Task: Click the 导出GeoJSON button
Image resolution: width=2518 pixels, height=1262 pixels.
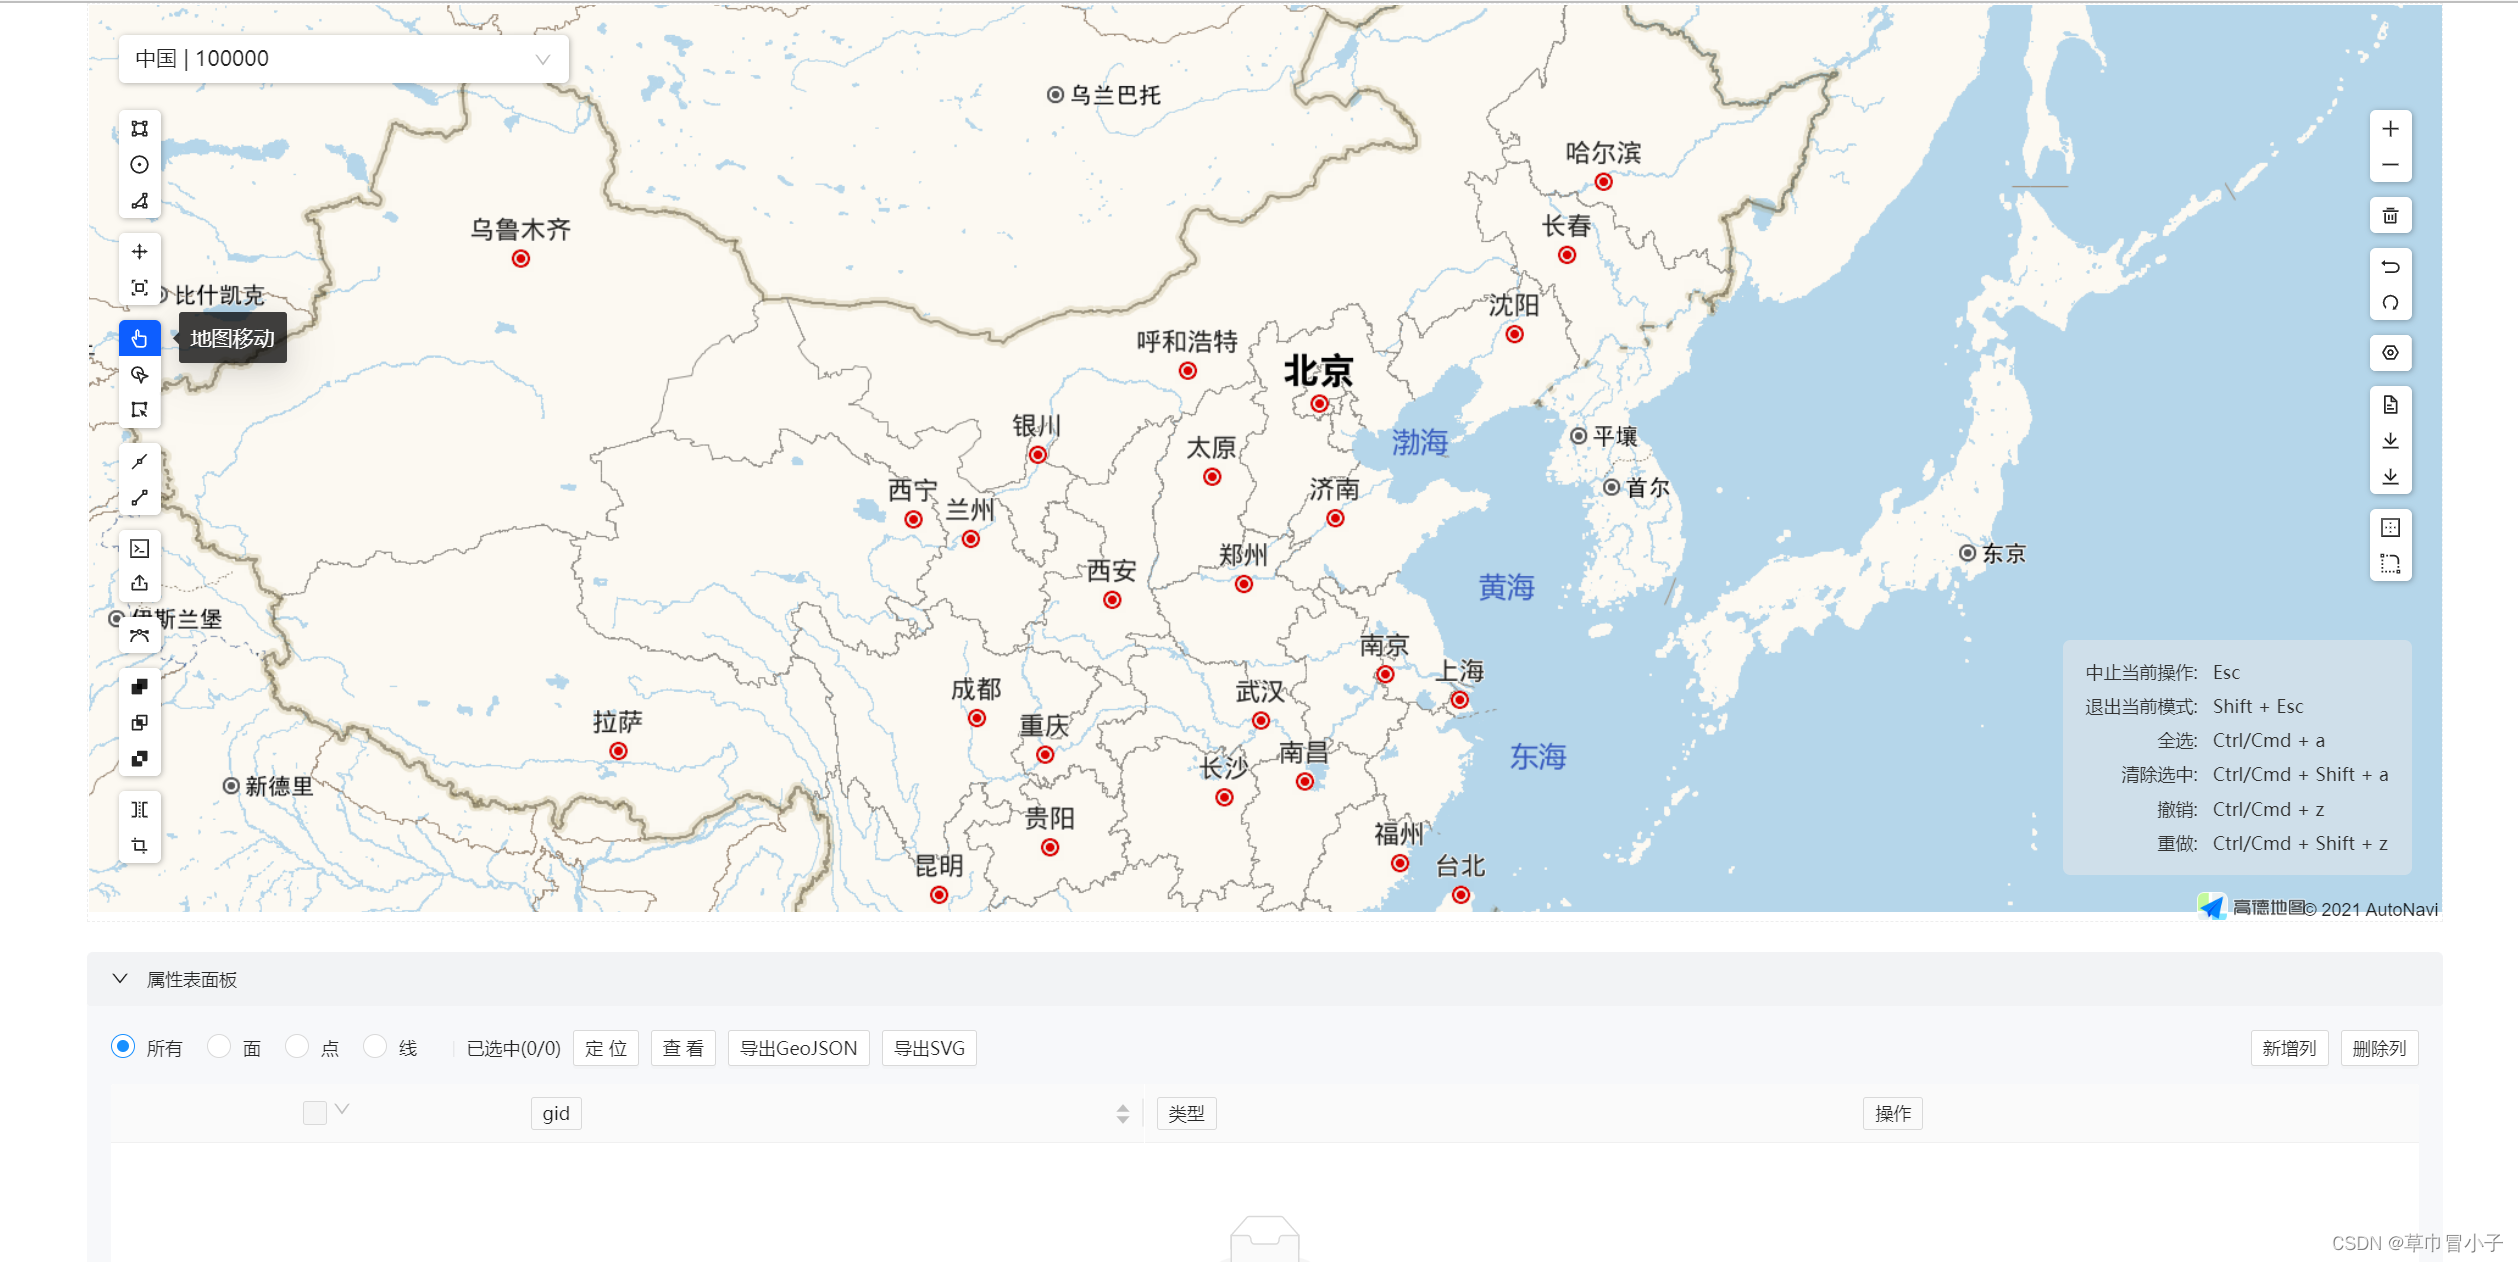Action: 797,1048
